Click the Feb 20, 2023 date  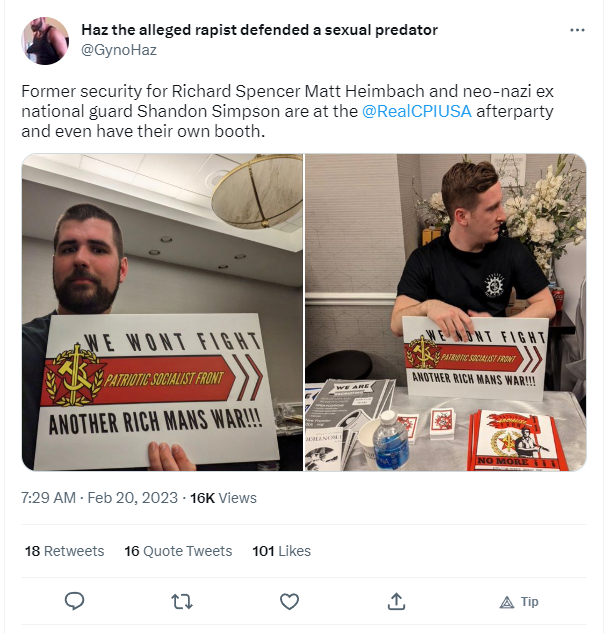pos(133,498)
